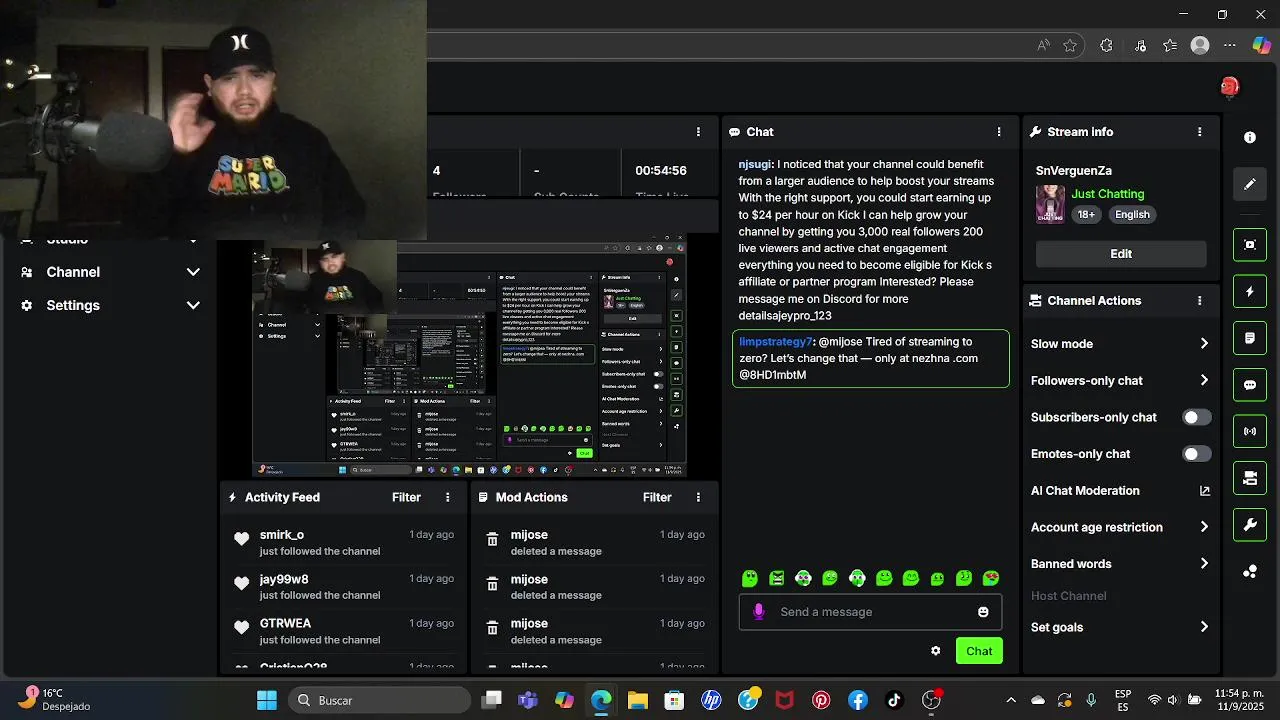Click the info icon in the right sidebar
Viewport: 1280px width, 720px height.
pos(1250,138)
